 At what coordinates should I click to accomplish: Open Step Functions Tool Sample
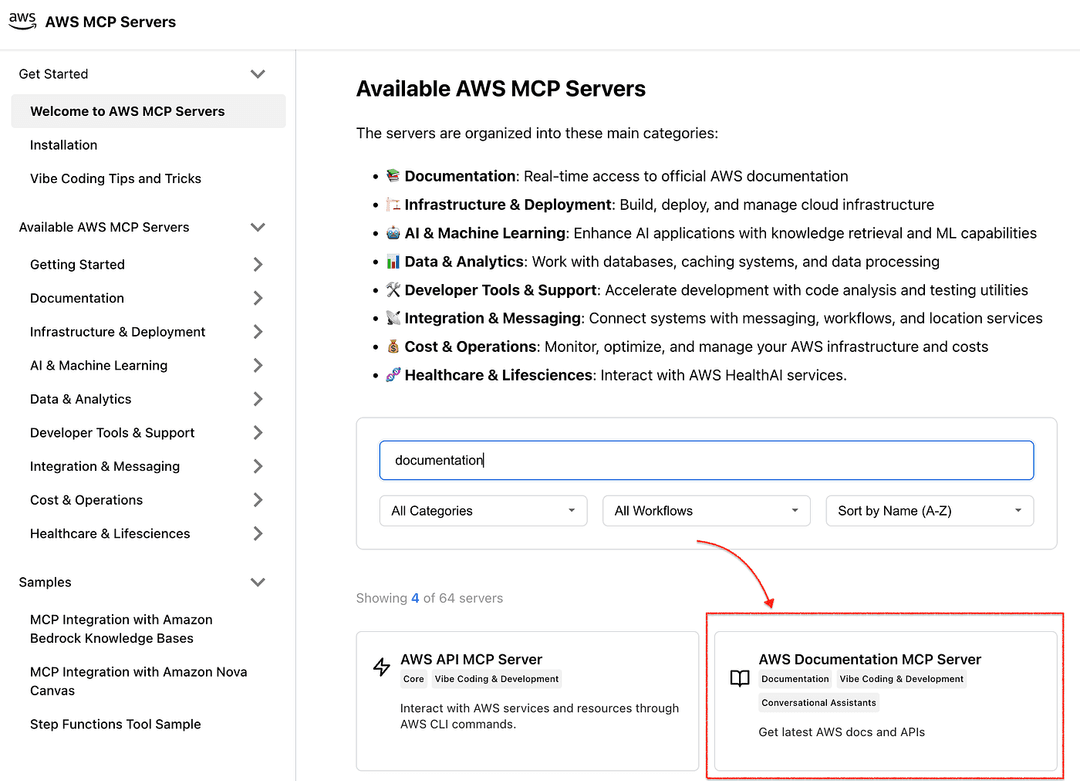coord(116,724)
